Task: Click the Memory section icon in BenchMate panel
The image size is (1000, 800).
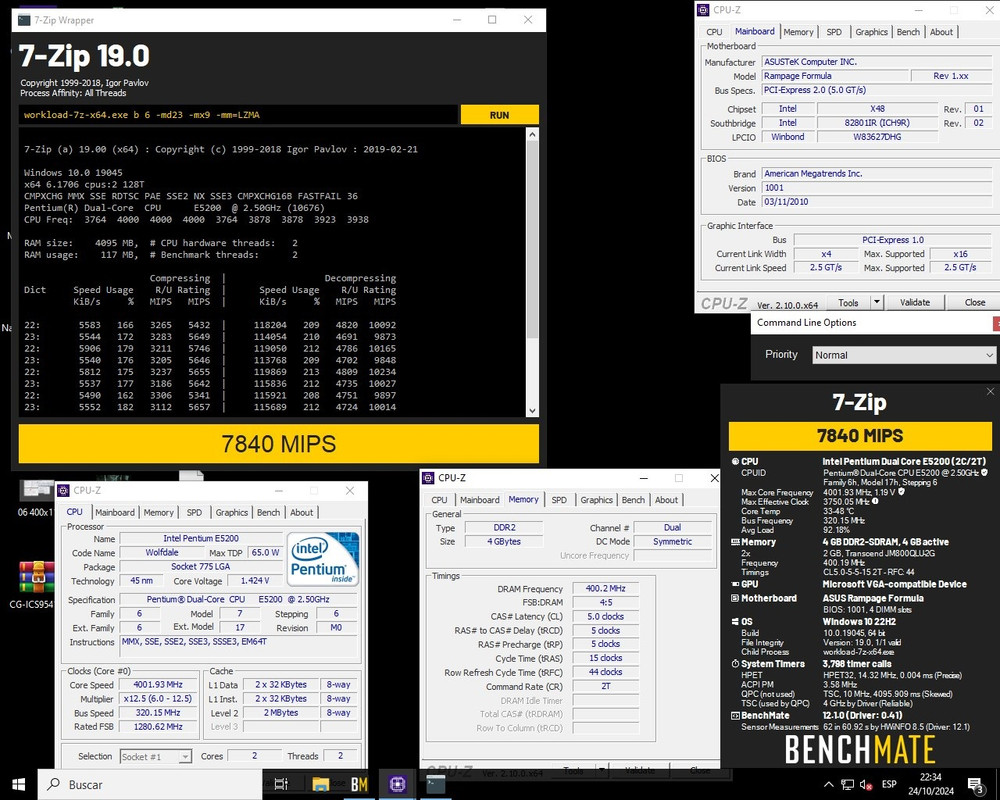Action: [x=735, y=542]
